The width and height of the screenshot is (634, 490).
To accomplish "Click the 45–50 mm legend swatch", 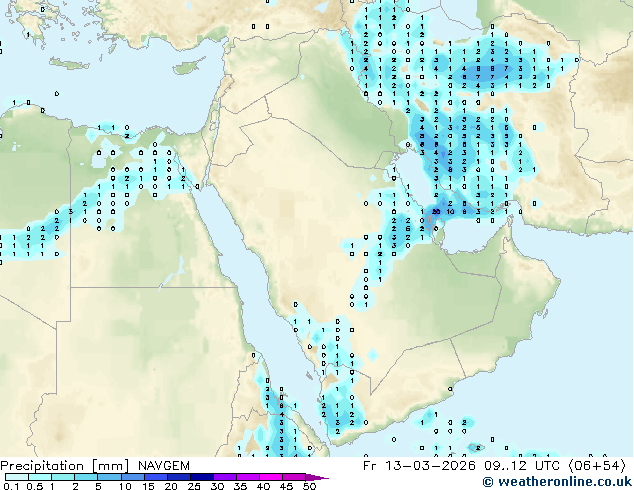I will coord(294,477).
